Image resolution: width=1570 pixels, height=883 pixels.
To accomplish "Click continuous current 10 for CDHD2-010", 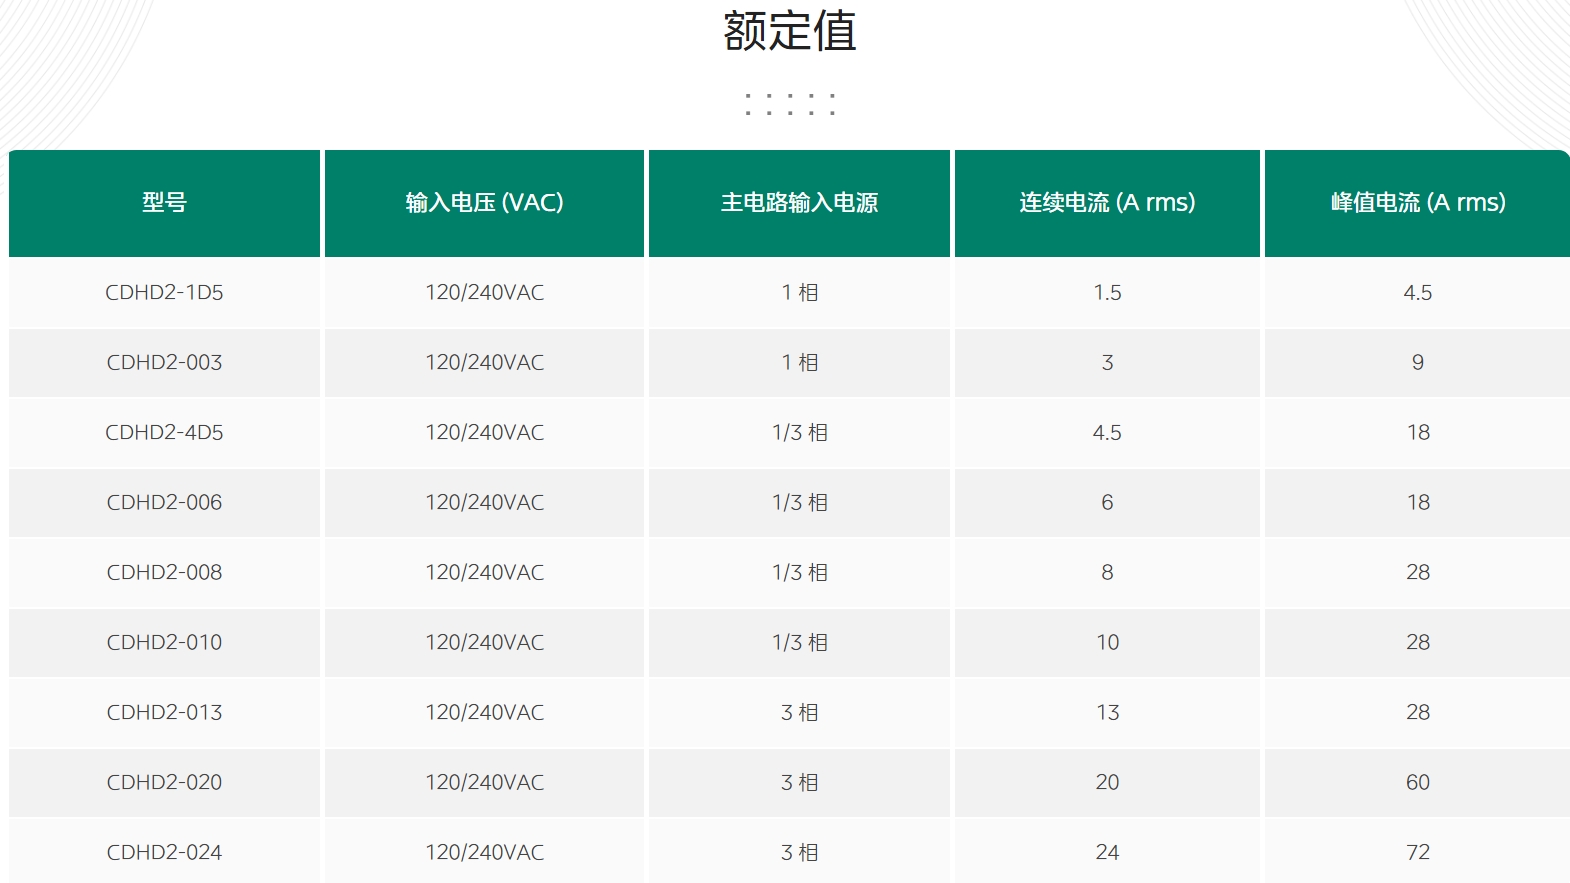I will click(x=1107, y=643).
